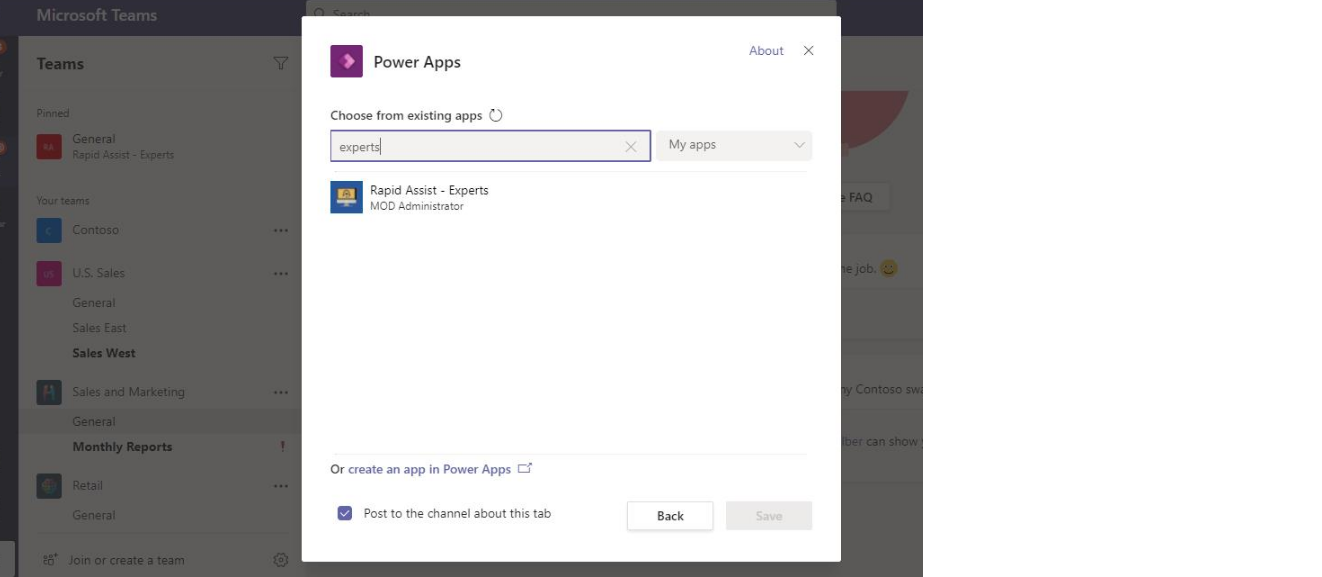Image resolution: width=1322 pixels, height=577 pixels.
Task: Open Retail team more options
Action: (x=281, y=486)
